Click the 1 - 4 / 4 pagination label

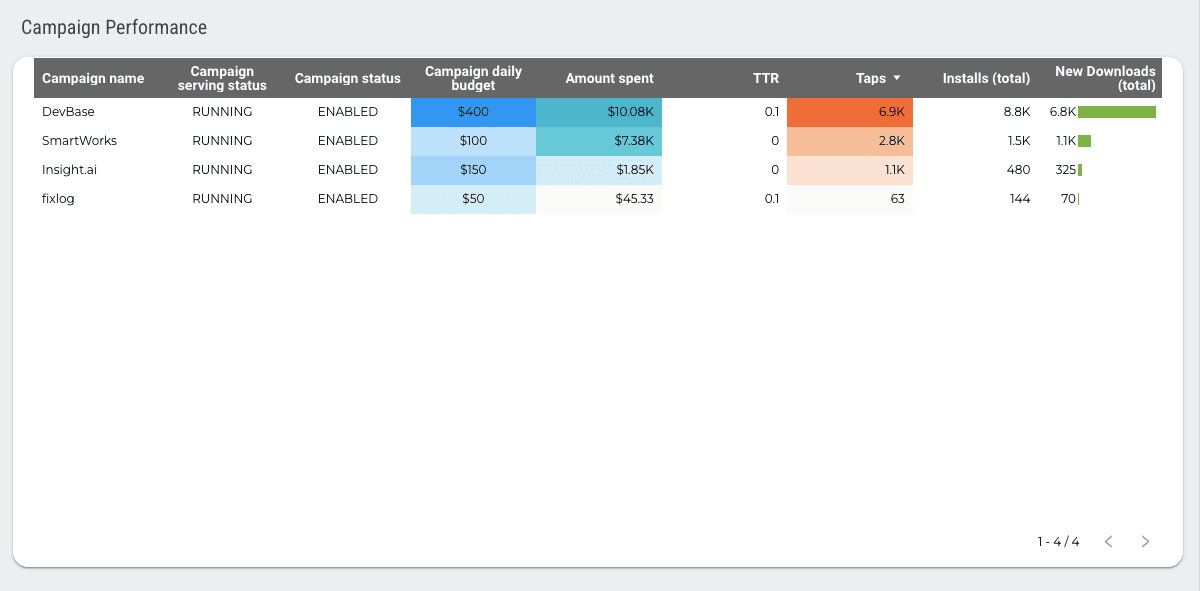click(x=1058, y=542)
